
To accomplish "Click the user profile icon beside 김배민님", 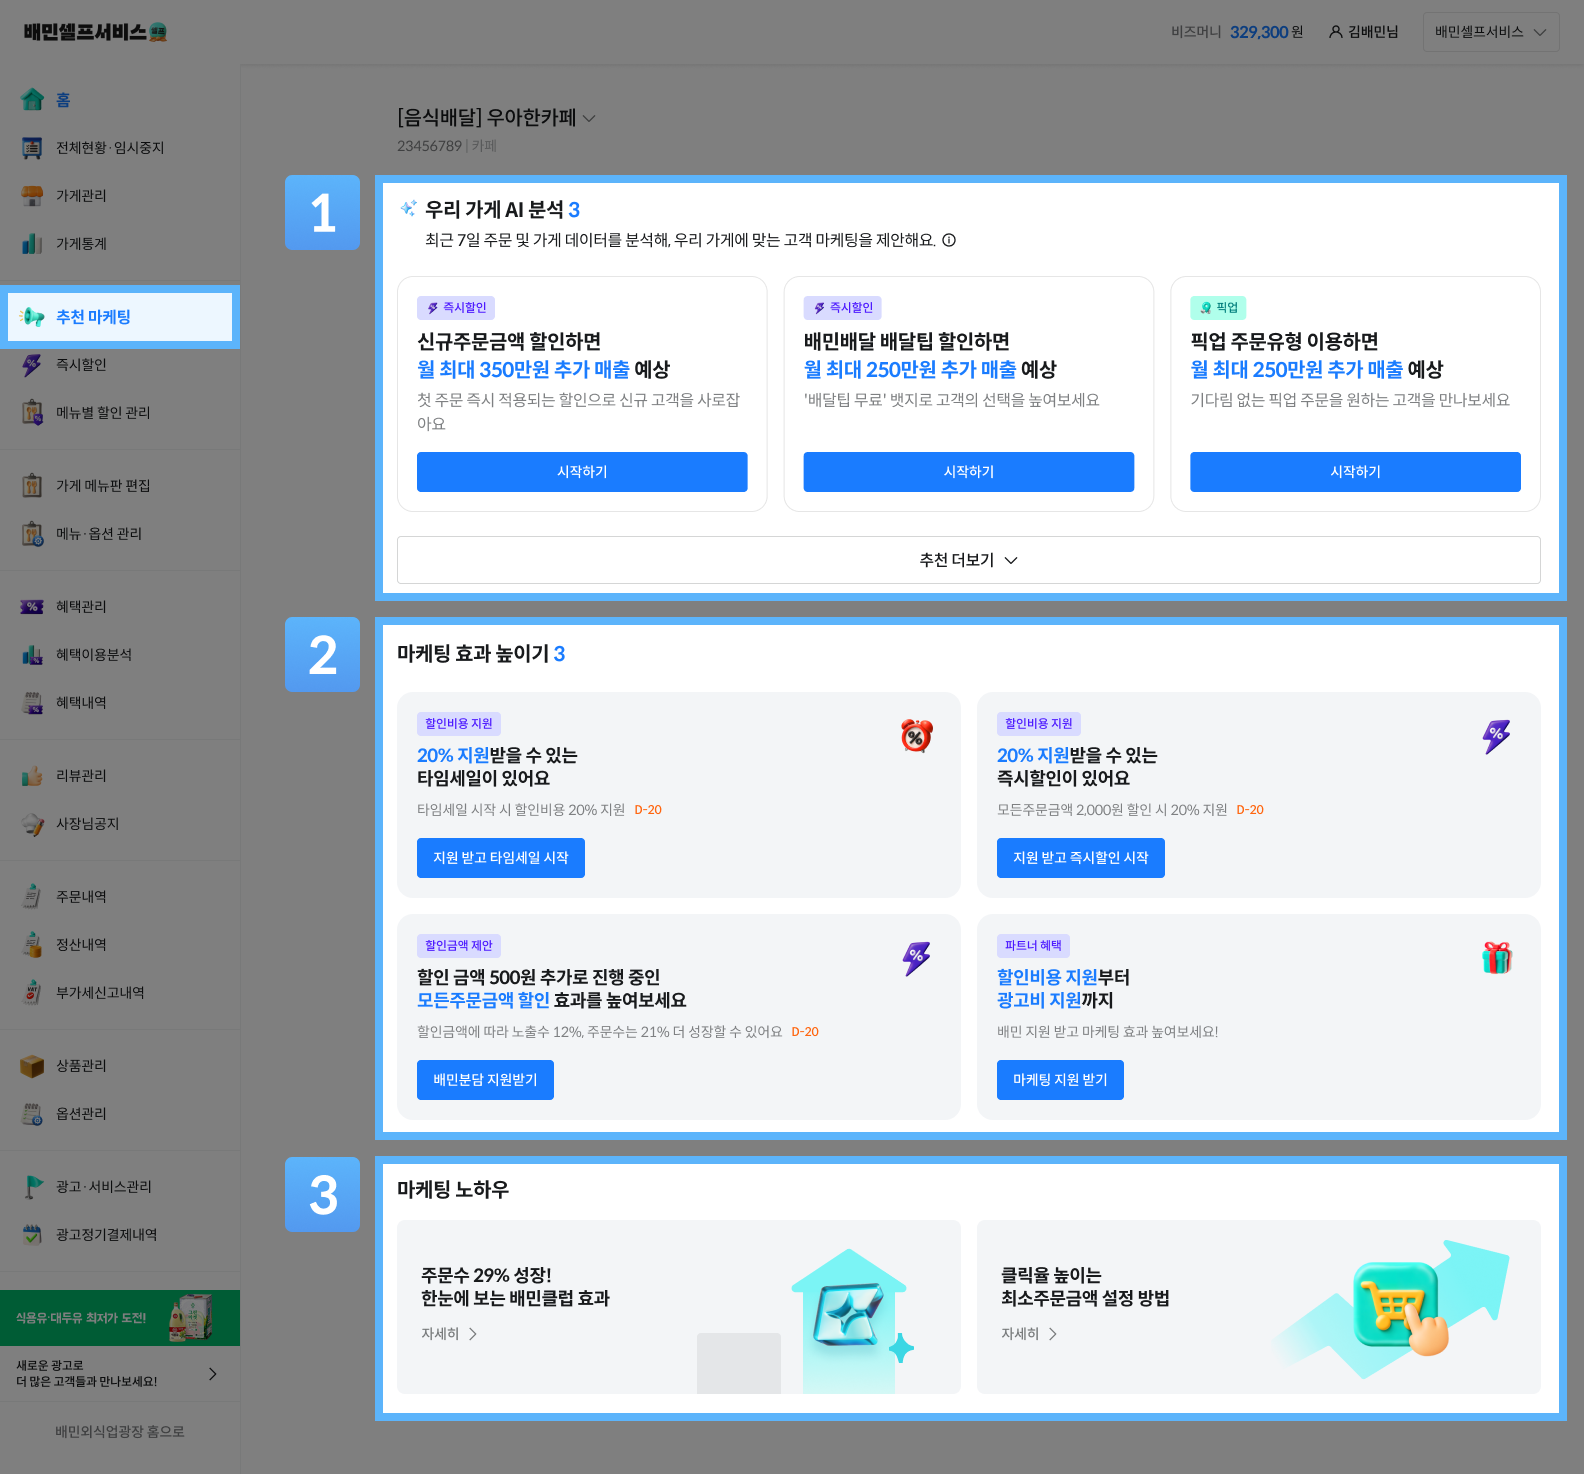I will click(1335, 32).
